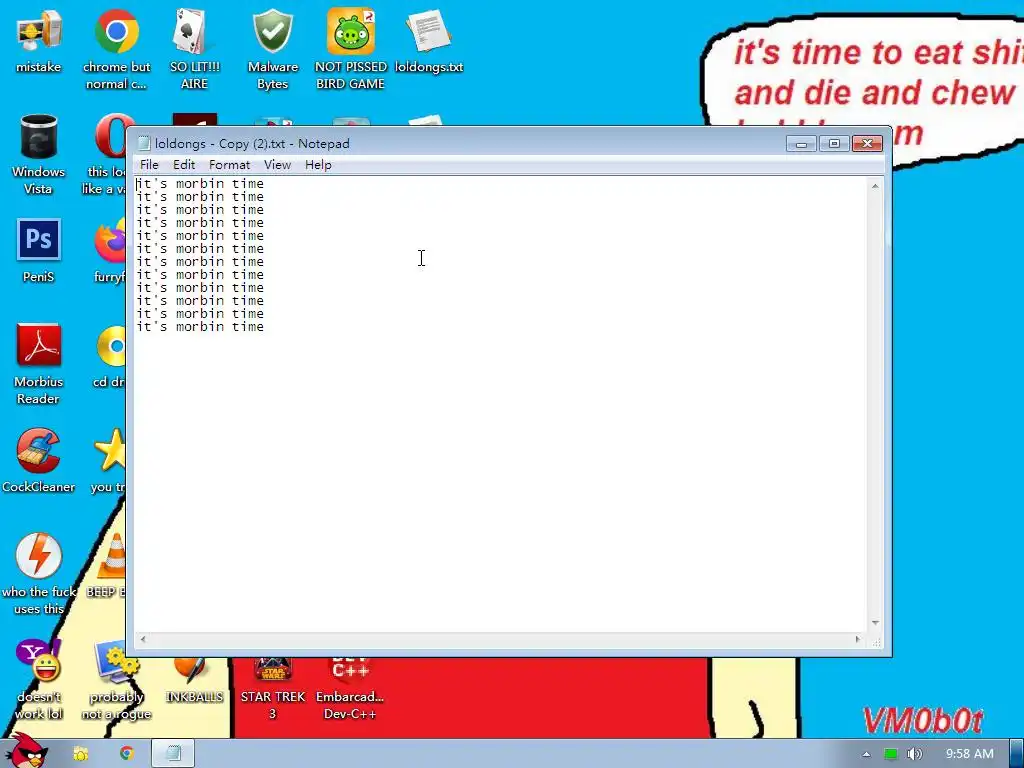Switch to the Notepad taskbar button
This screenshot has height=768, width=1024.
coord(173,754)
